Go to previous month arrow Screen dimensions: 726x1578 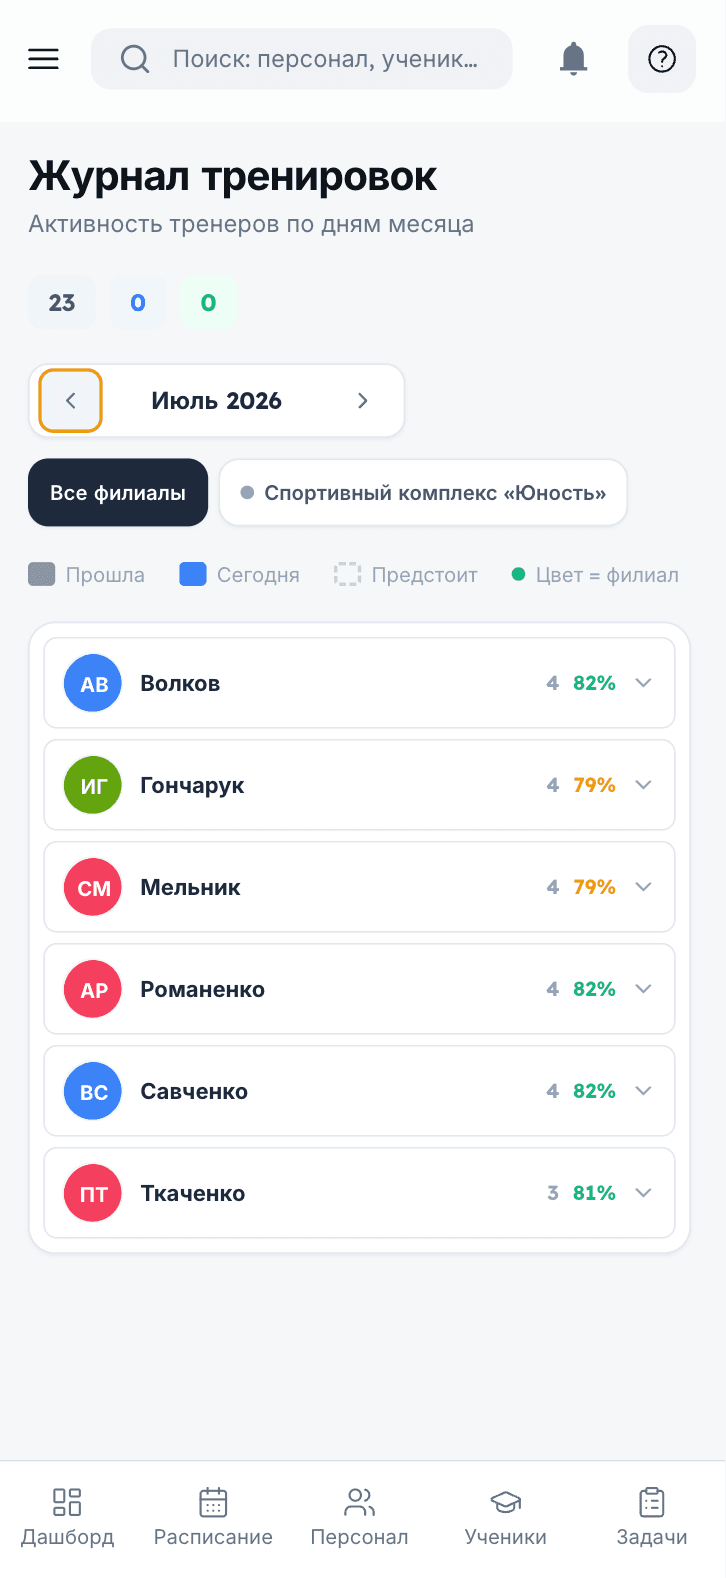(71, 401)
